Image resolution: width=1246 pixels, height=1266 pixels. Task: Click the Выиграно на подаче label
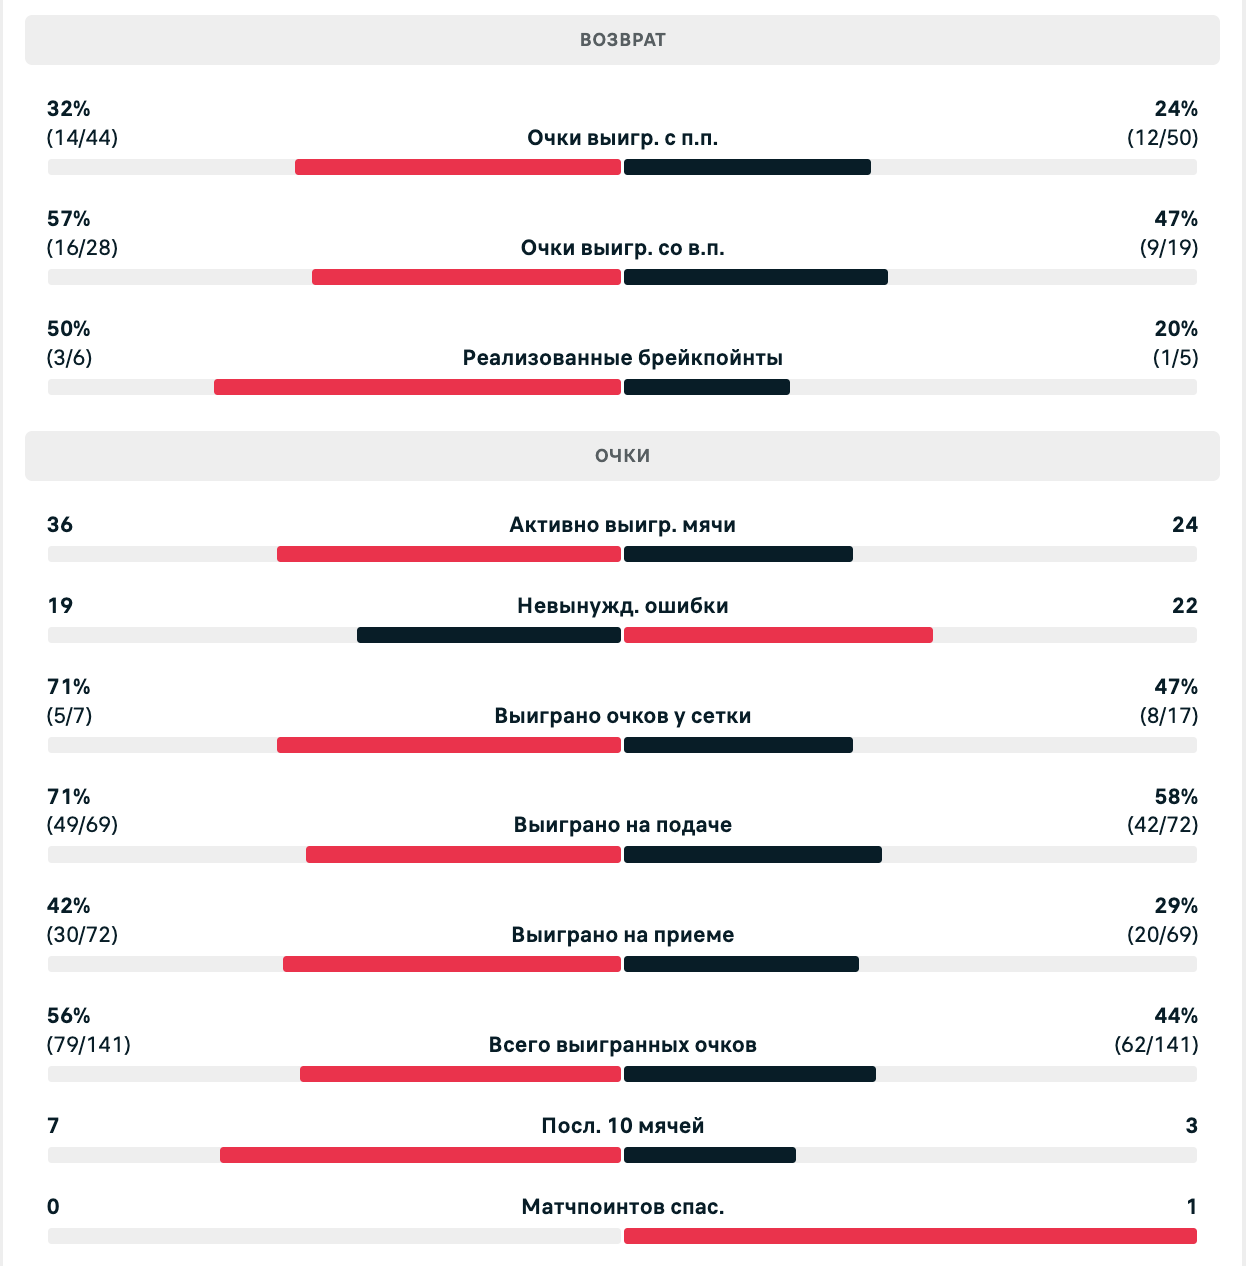click(x=622, y=825)
